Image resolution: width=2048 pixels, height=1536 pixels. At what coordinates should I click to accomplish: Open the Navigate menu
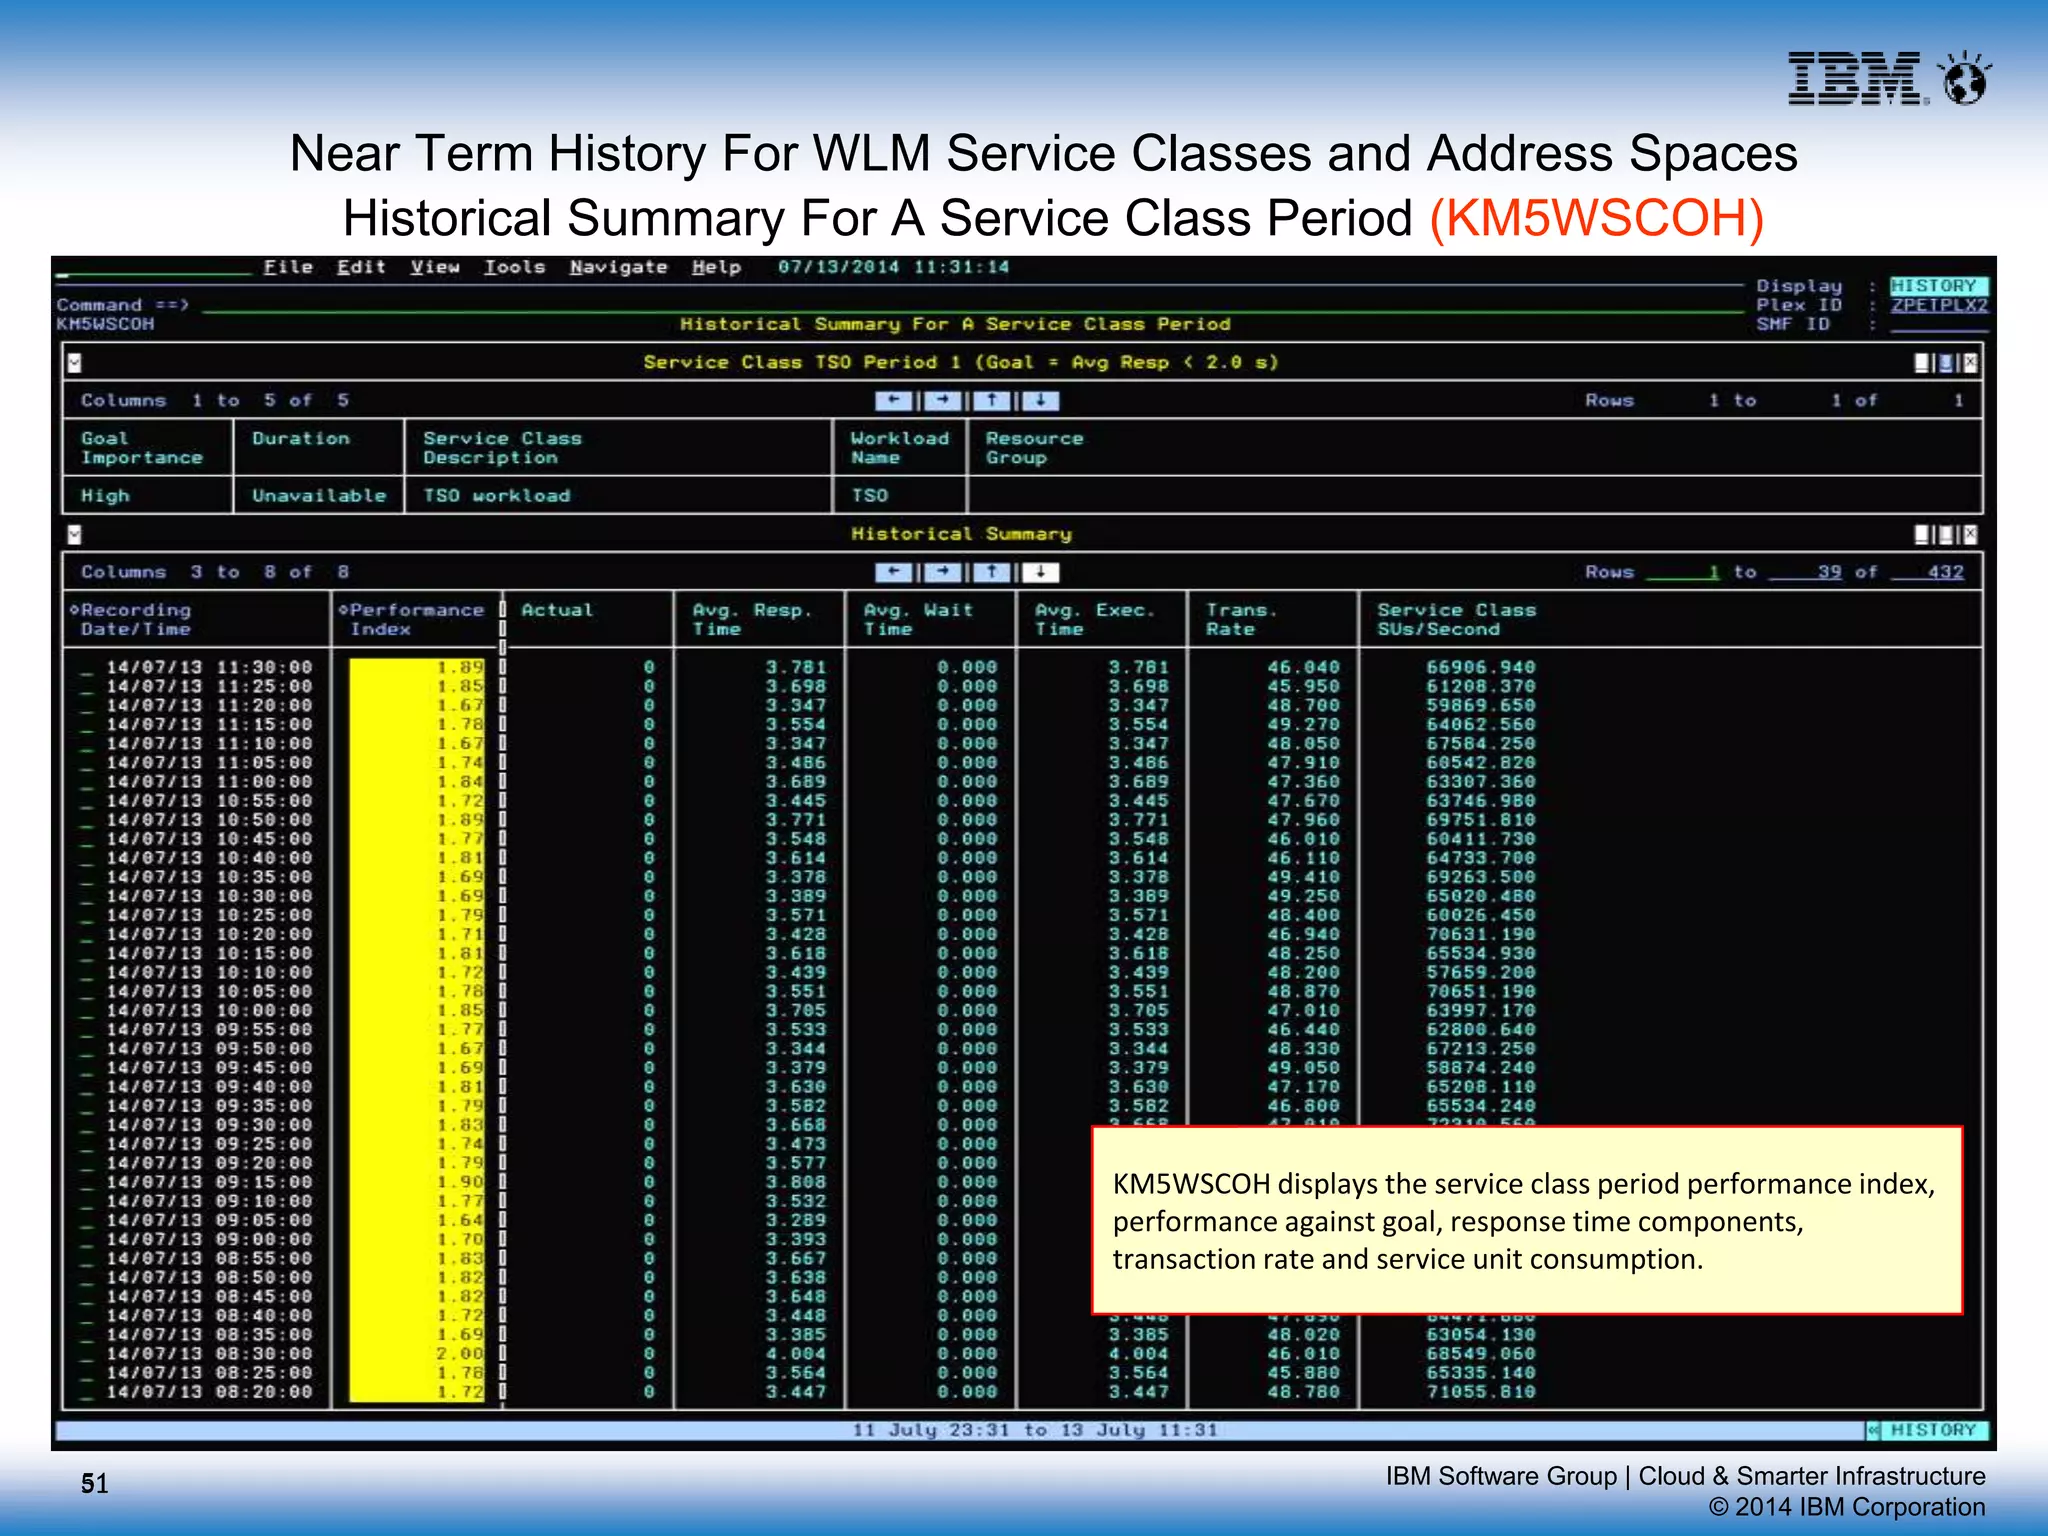pyautogui.click(x=619, y=267)
